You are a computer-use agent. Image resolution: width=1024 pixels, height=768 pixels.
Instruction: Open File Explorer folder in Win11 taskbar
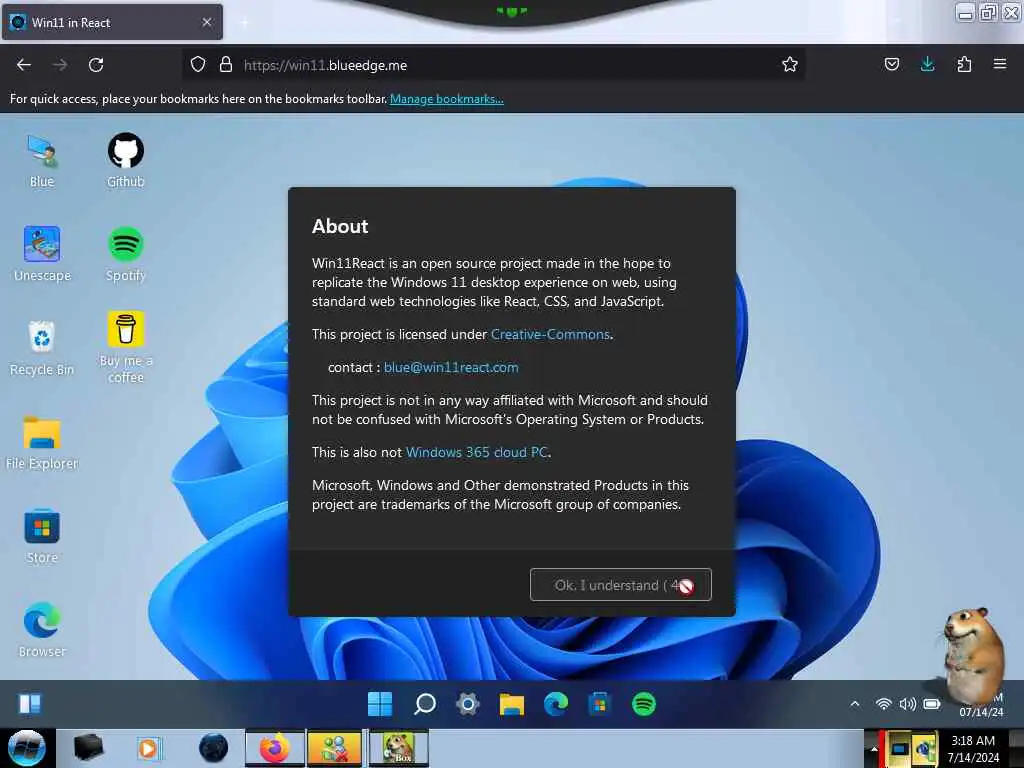511,704
